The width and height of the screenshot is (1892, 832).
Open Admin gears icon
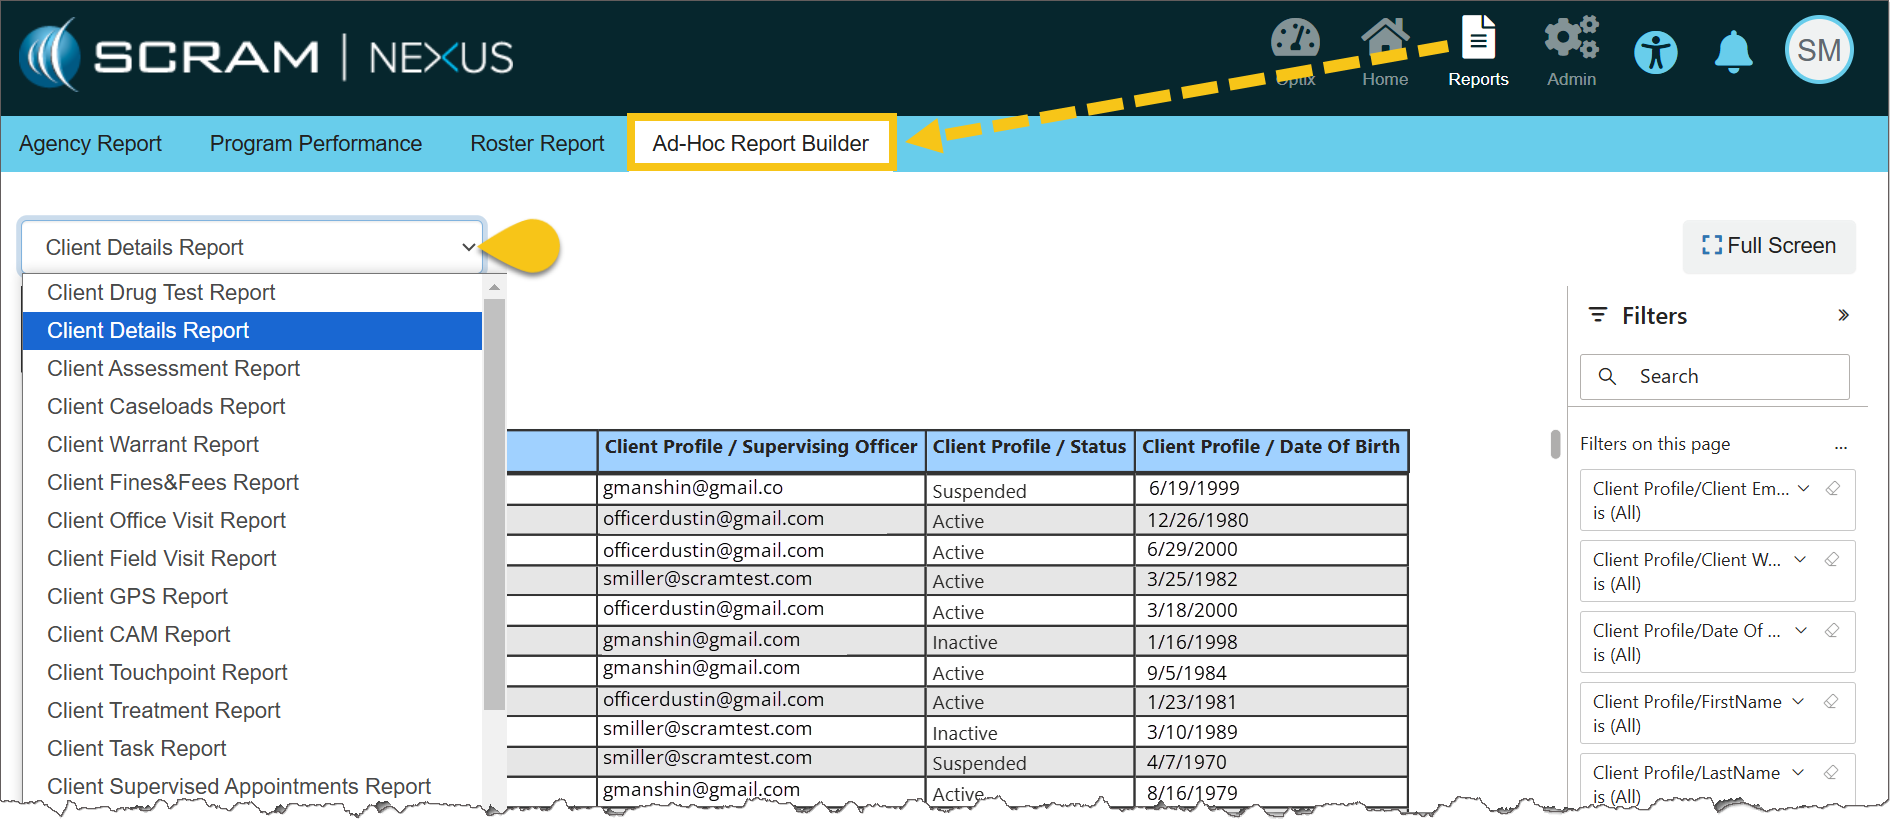[1571, 40]
